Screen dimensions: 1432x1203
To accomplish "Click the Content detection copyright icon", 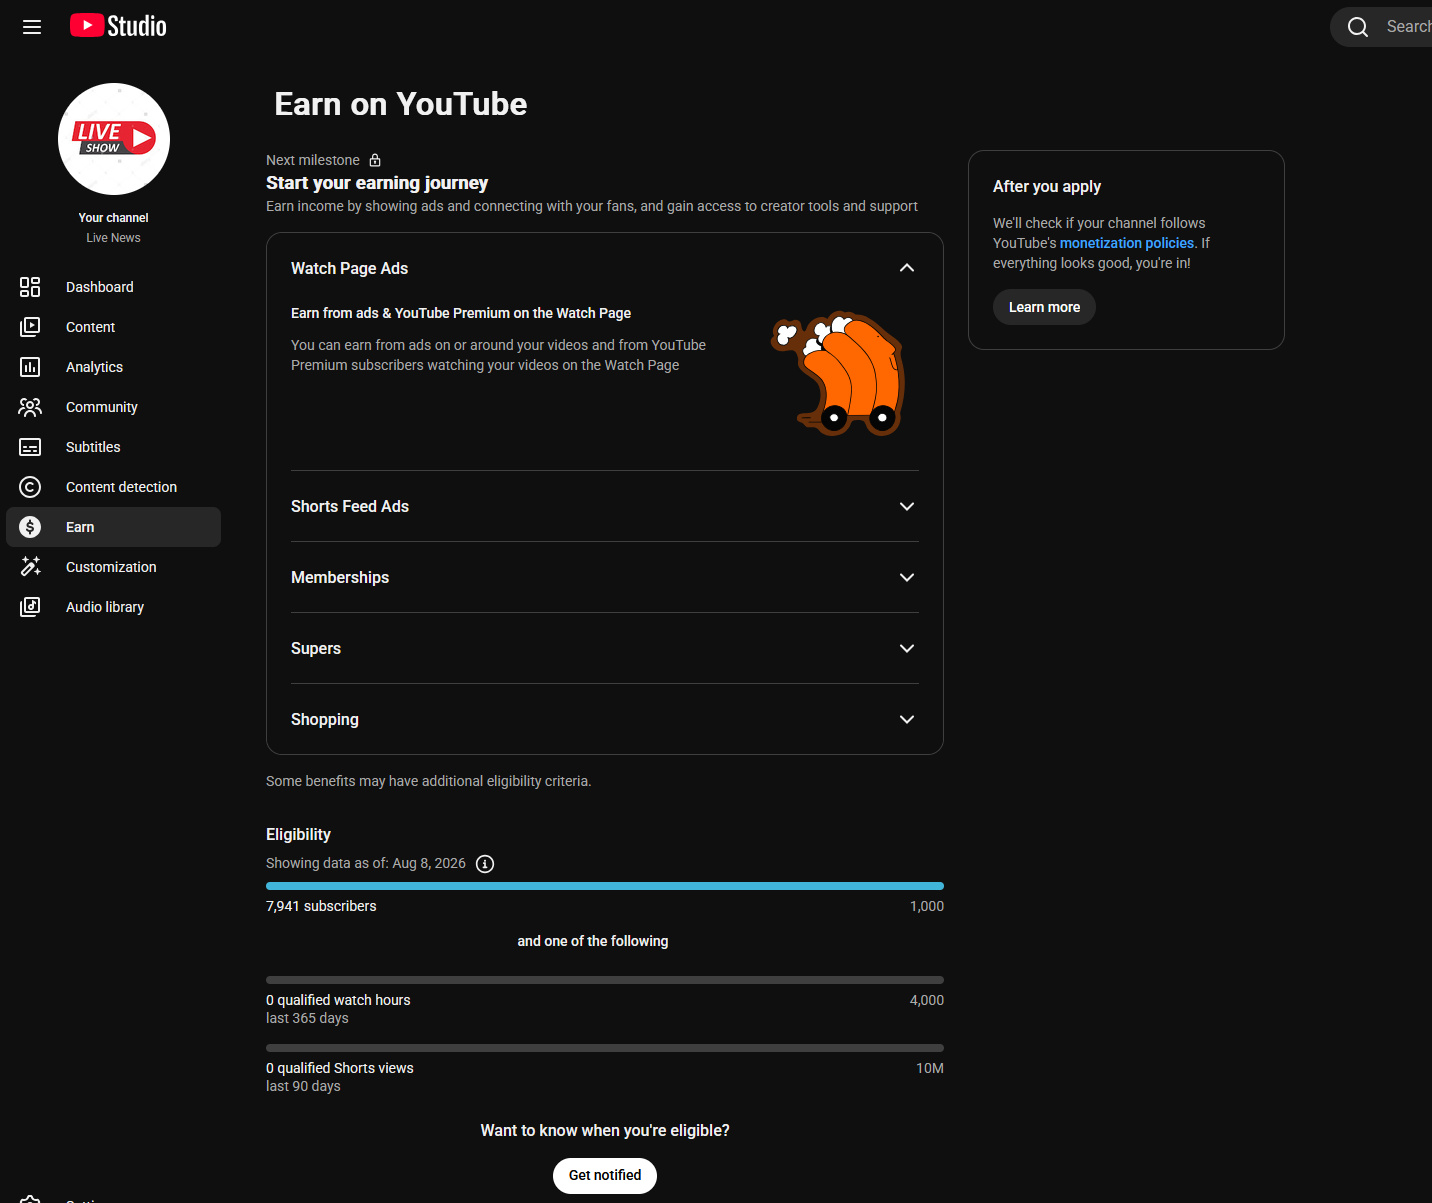I will [x=30, y=487].
